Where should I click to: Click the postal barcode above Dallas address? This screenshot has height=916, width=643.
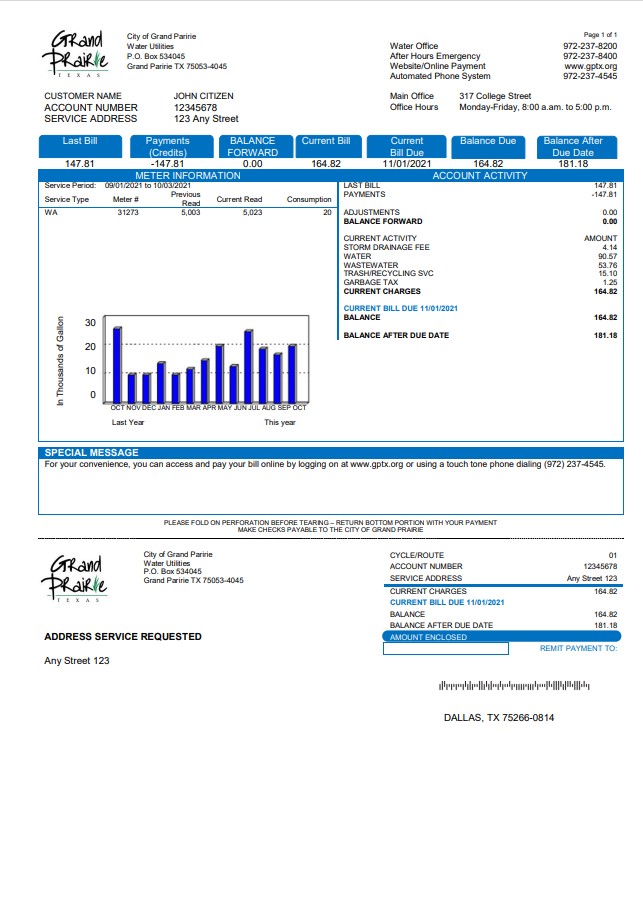(514, 685)
